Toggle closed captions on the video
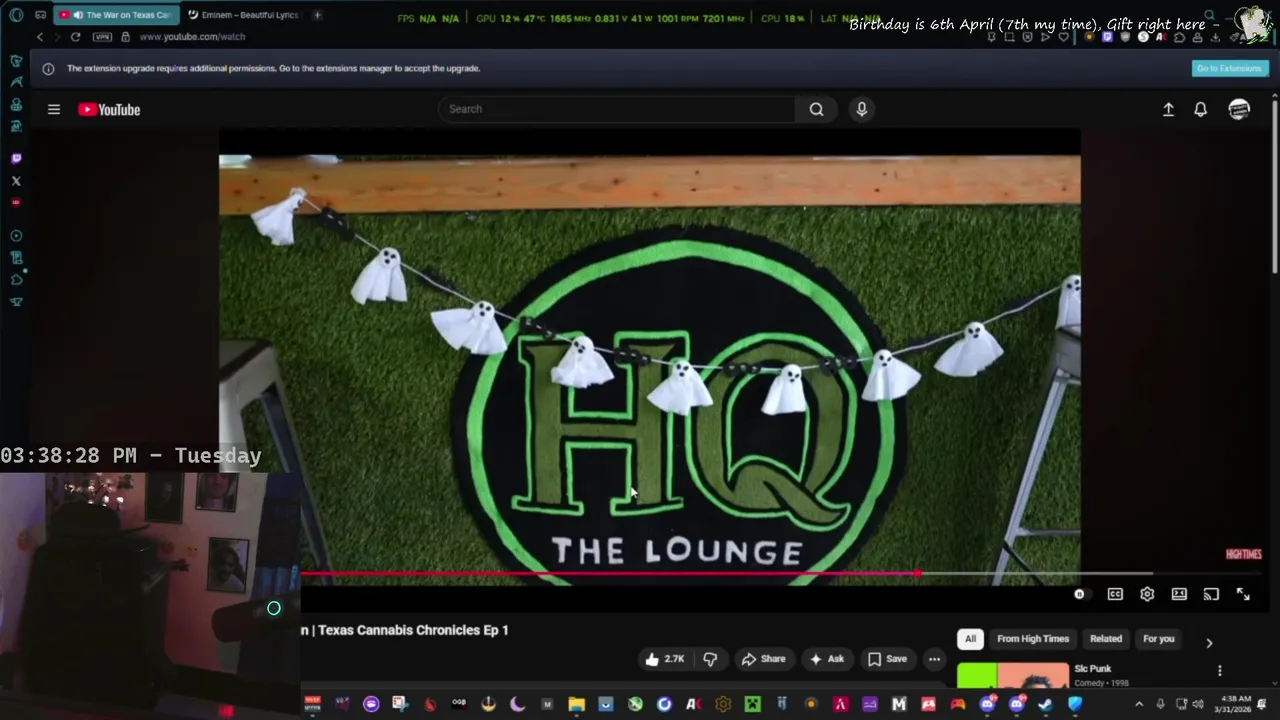The image size is (1280, 720). tap(1115, 594)
